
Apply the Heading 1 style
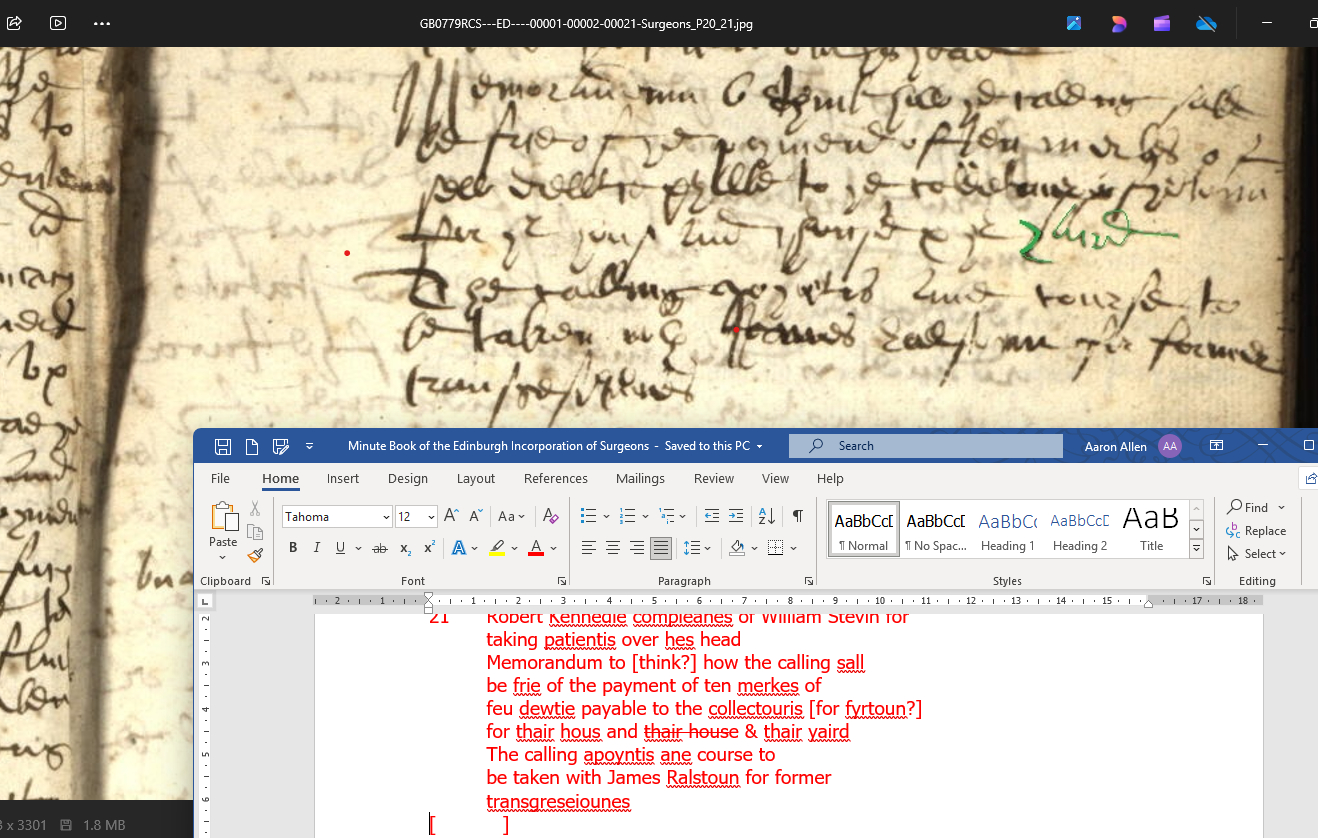pyautogui.click(x=1007, y=529)
